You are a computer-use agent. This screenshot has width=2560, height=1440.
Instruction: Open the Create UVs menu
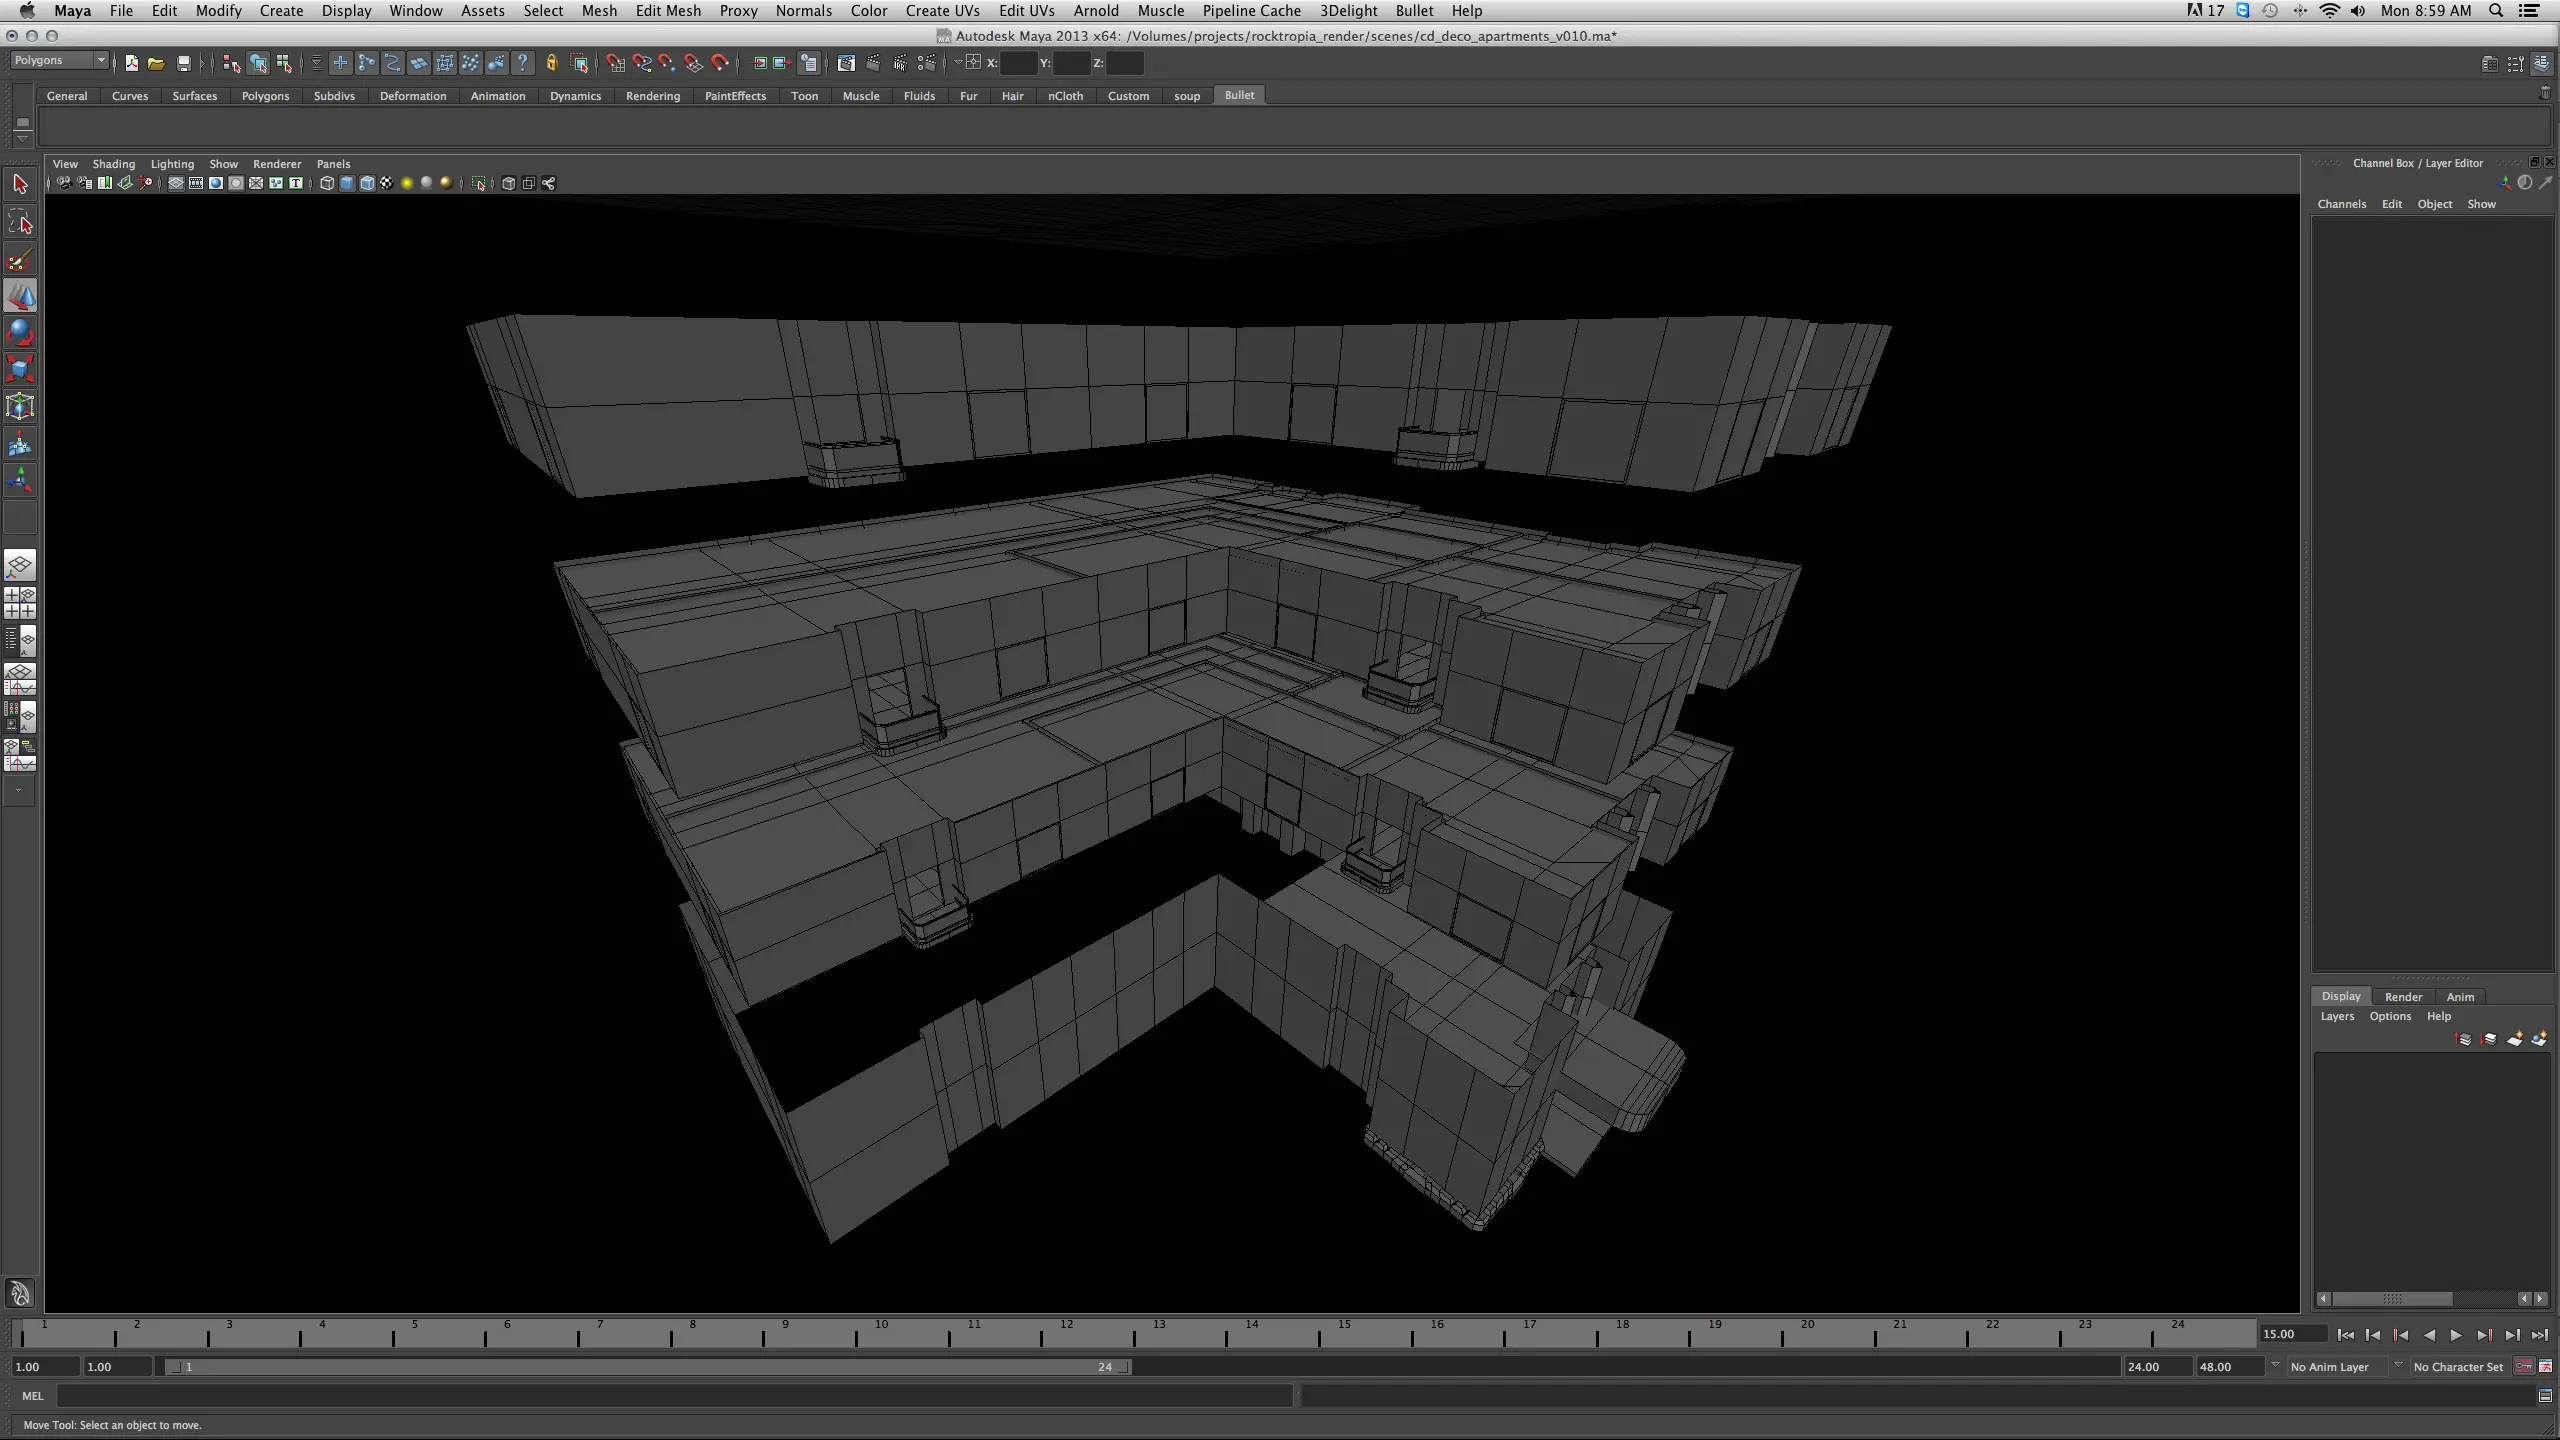(x=942, y=11)
